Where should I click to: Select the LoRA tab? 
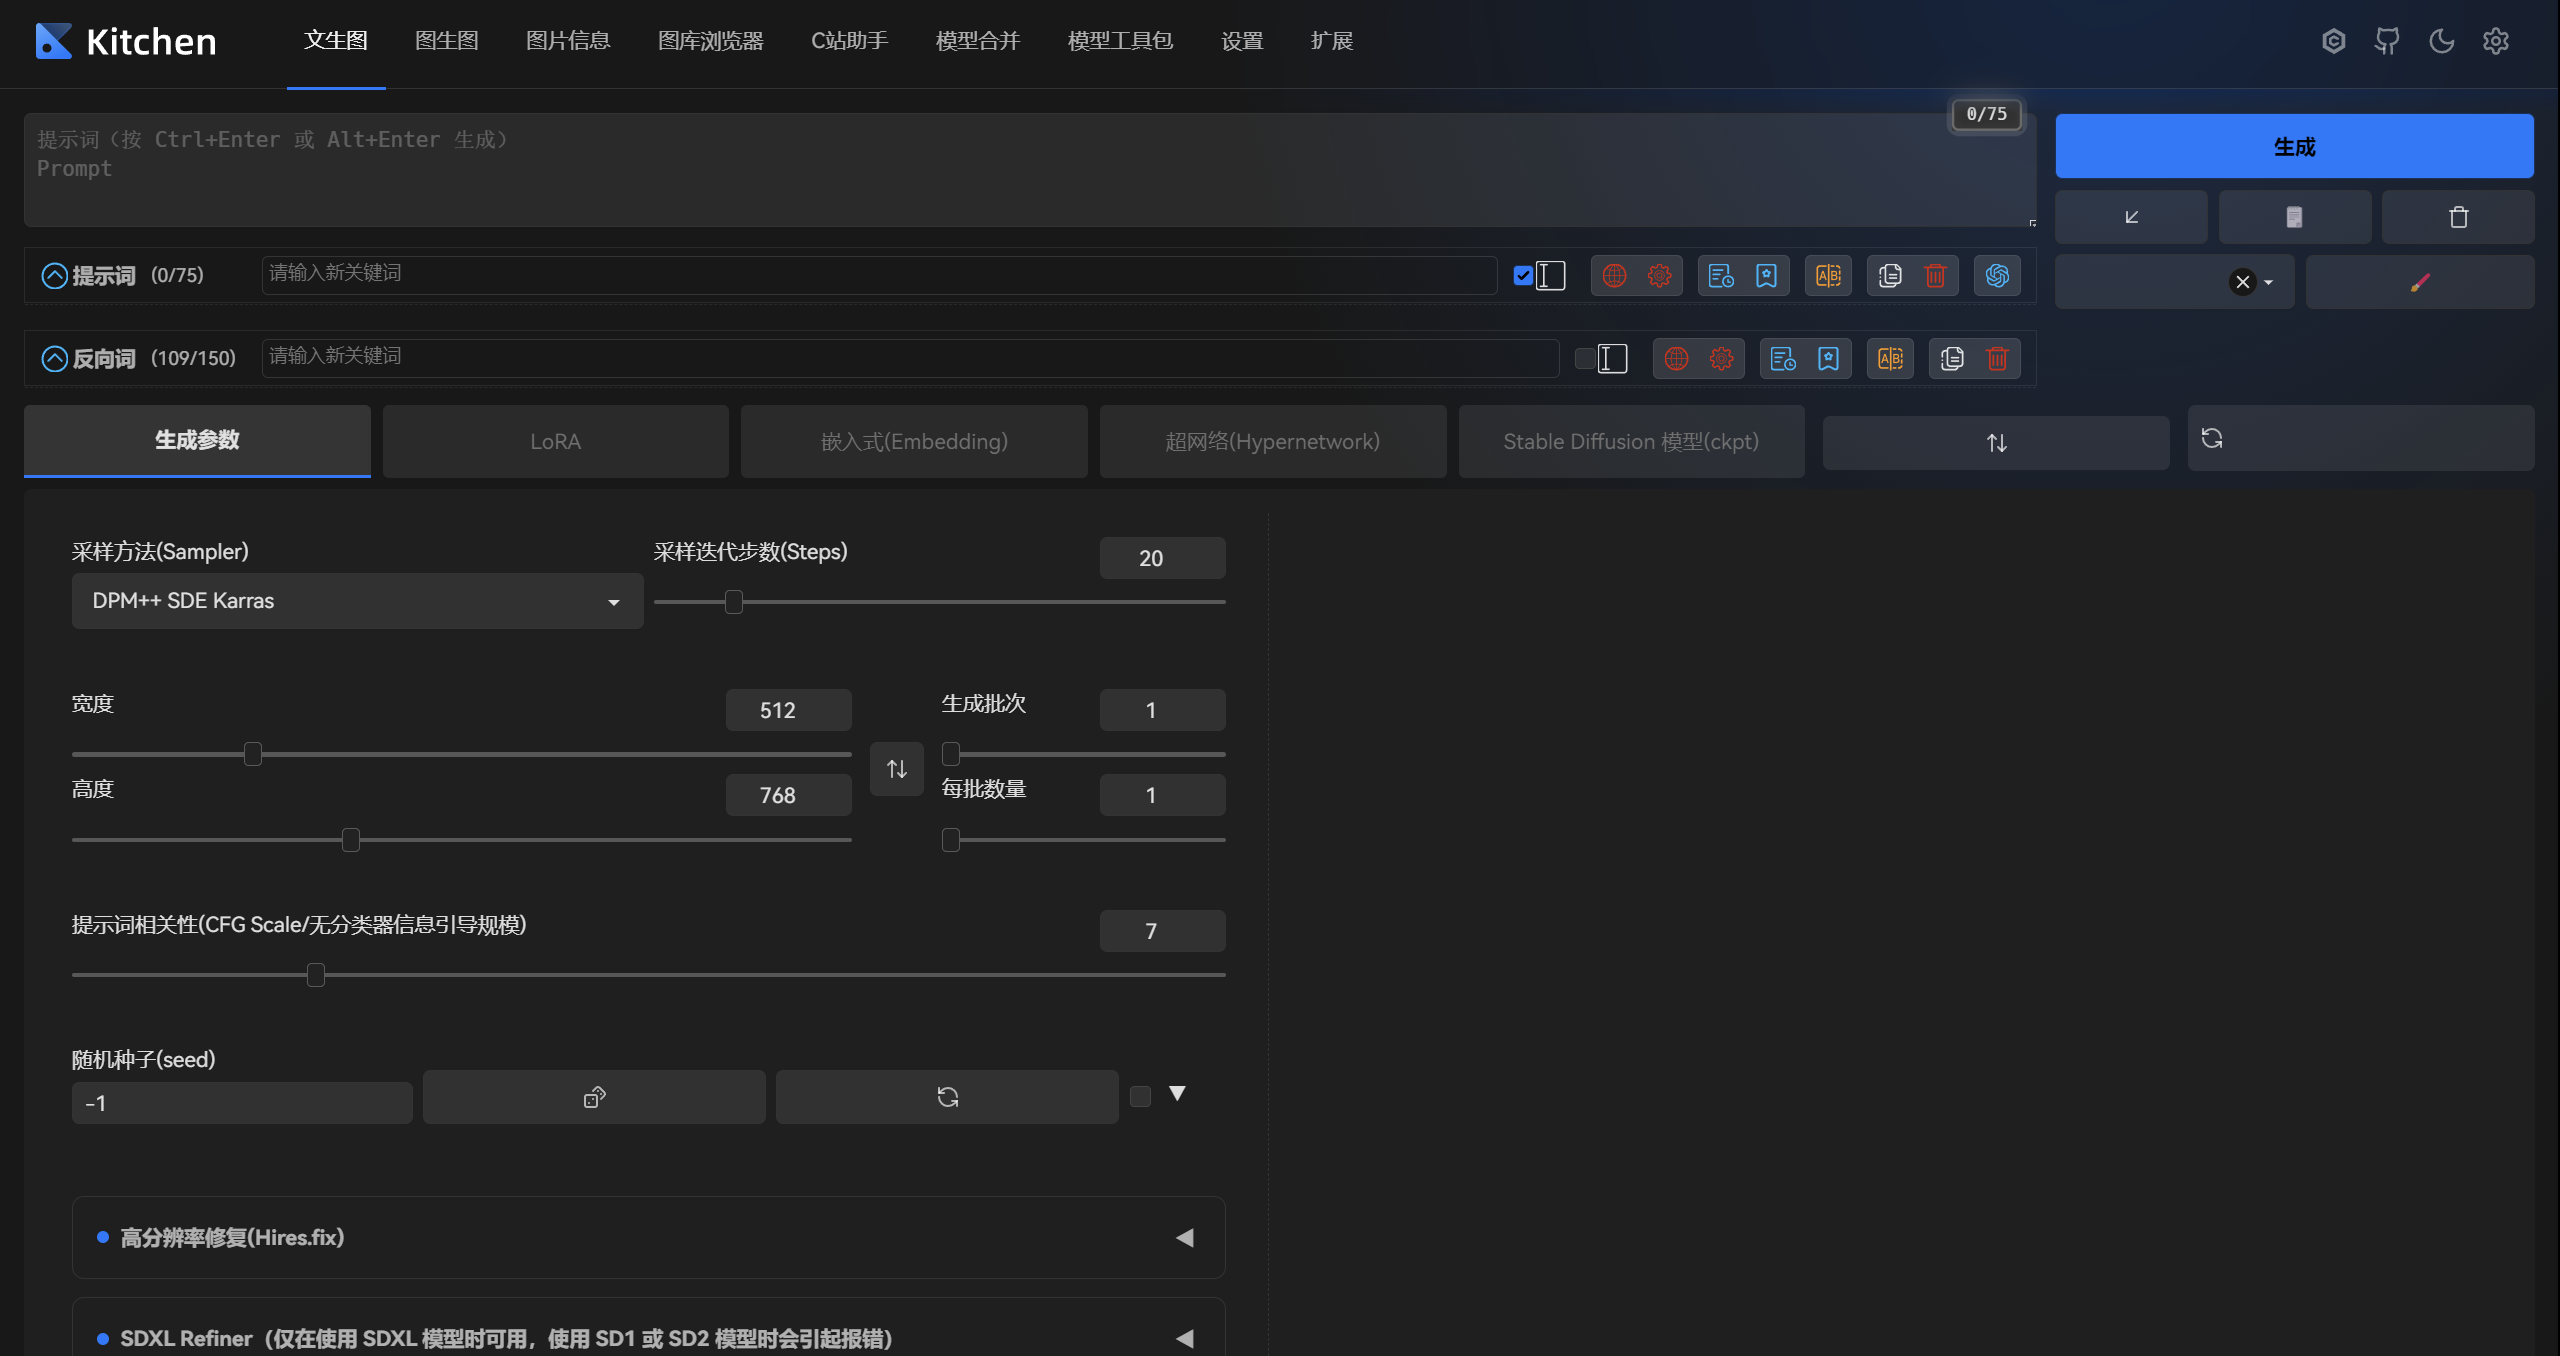pyautogui.click(x=555, y=441)
